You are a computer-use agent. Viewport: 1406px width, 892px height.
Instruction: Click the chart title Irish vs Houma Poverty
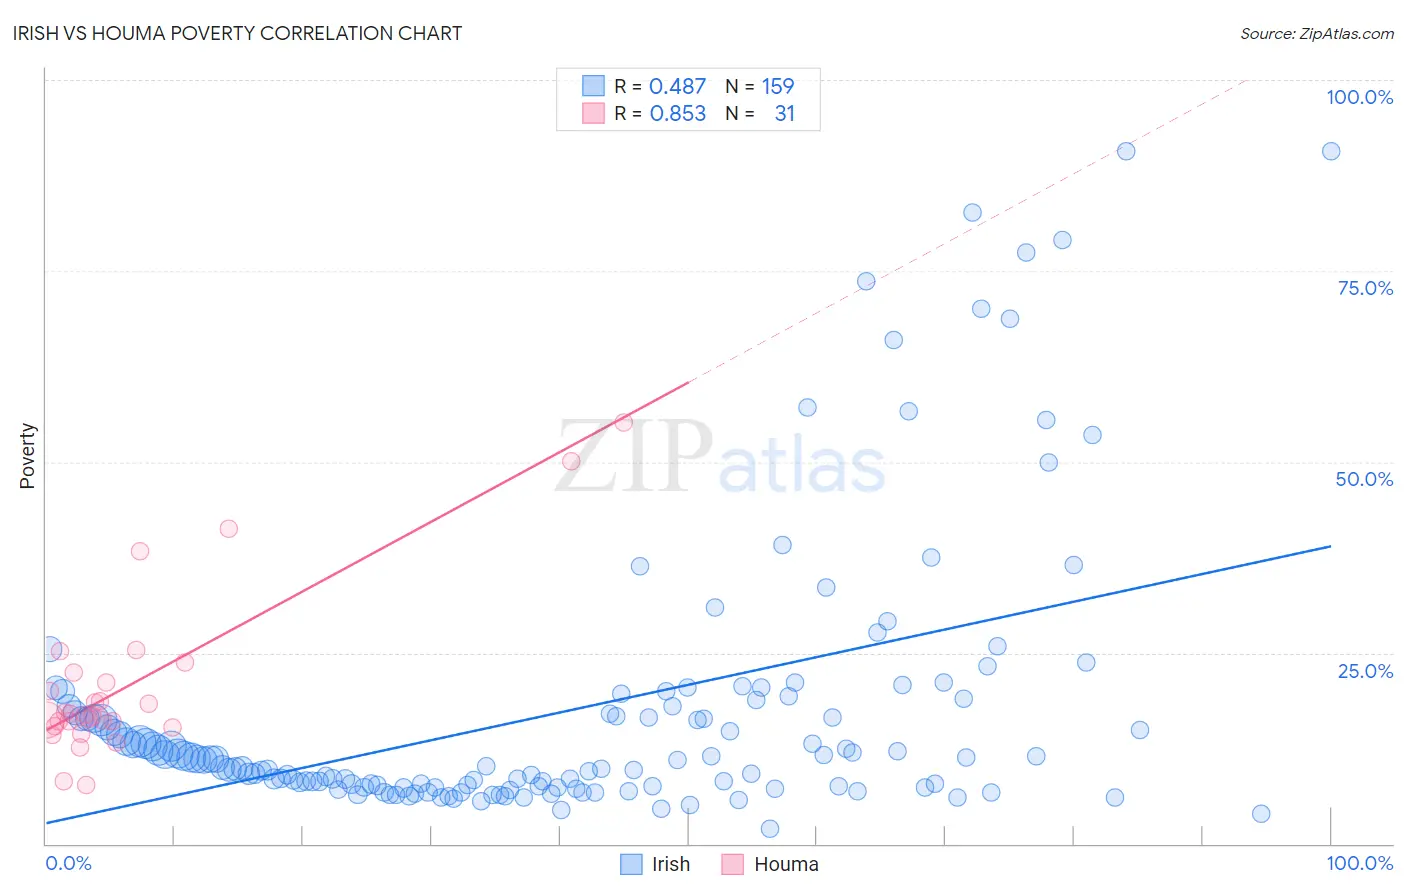point(237,33)
